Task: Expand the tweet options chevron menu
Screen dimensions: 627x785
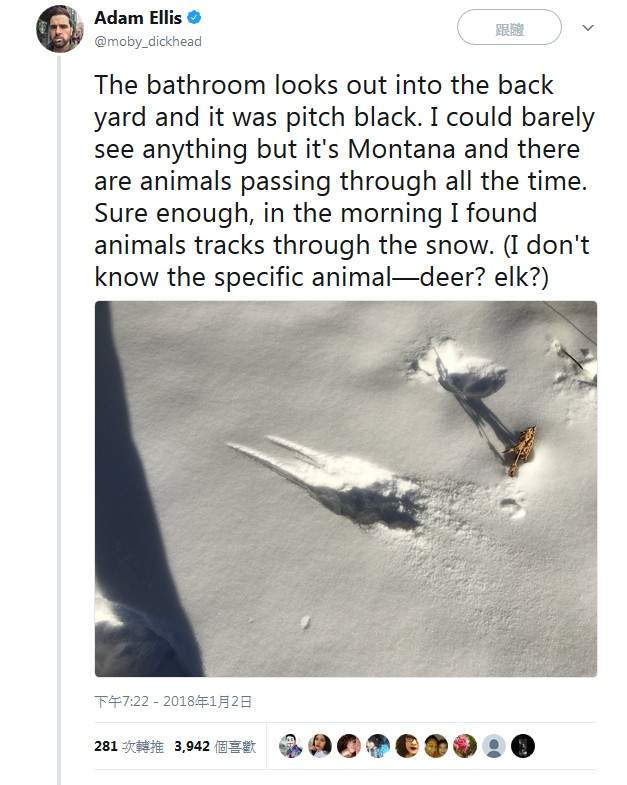Action: tap(587, 28)
